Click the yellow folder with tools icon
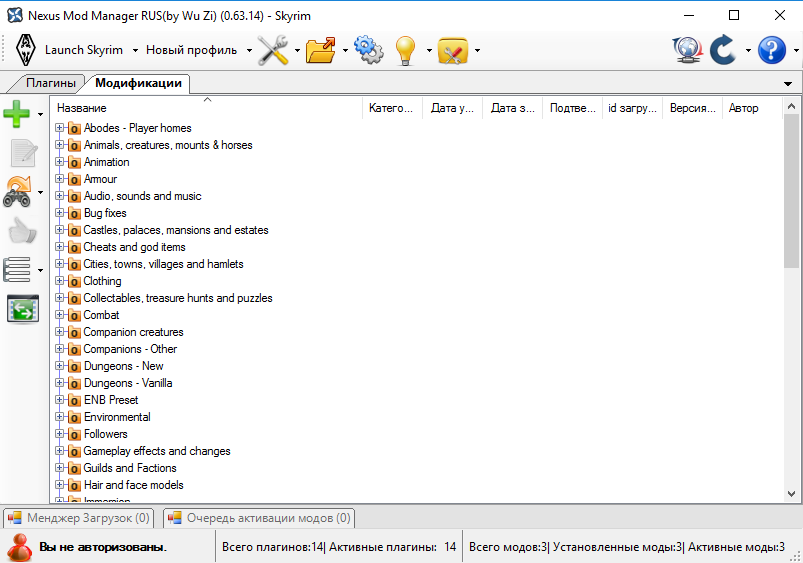803x563 pixels. tap(453, 50)
